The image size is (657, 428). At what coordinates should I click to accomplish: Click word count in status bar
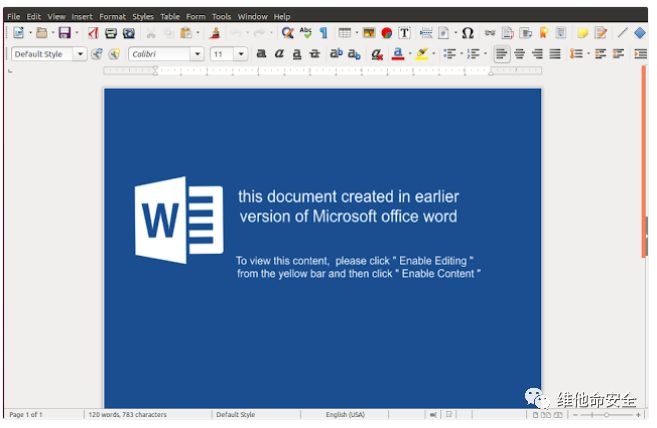(128, 414)
